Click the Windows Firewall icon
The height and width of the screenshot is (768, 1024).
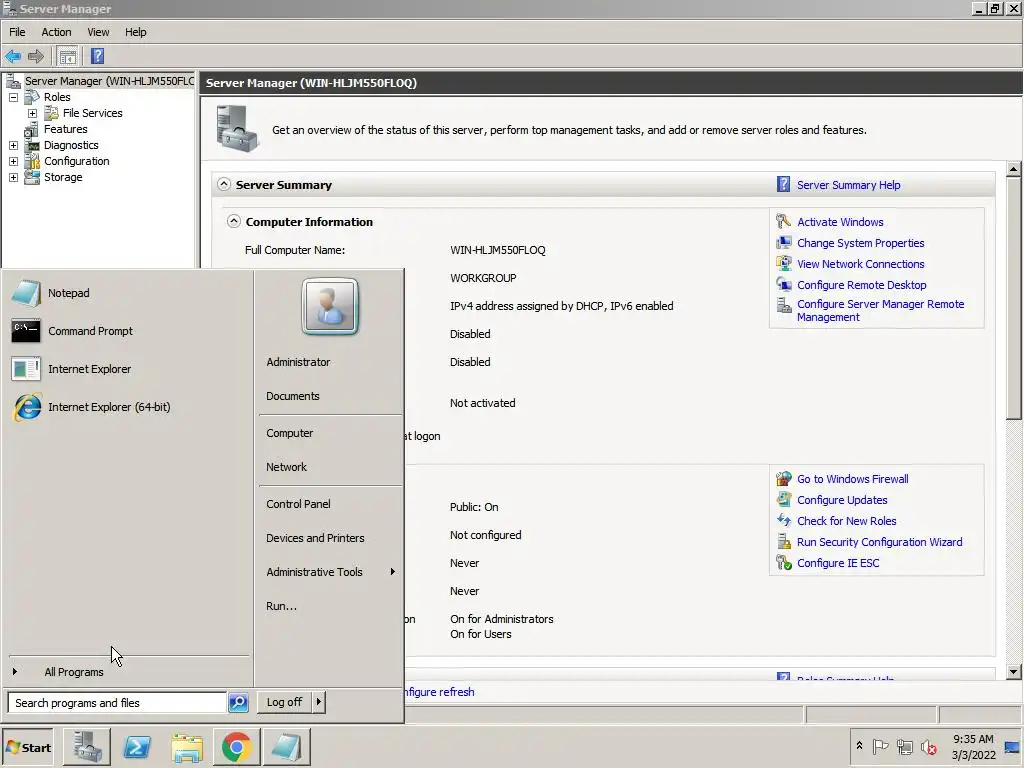tap(783, 479)
